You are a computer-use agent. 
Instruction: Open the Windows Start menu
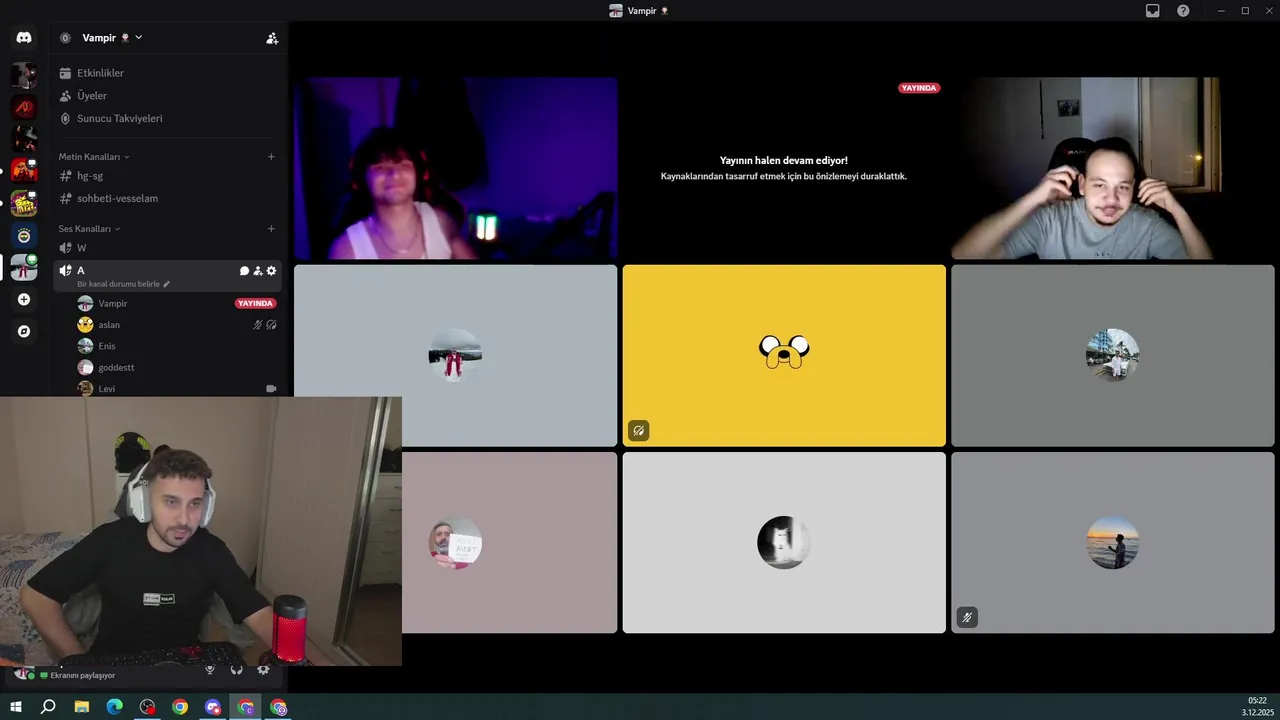[16, 707]
